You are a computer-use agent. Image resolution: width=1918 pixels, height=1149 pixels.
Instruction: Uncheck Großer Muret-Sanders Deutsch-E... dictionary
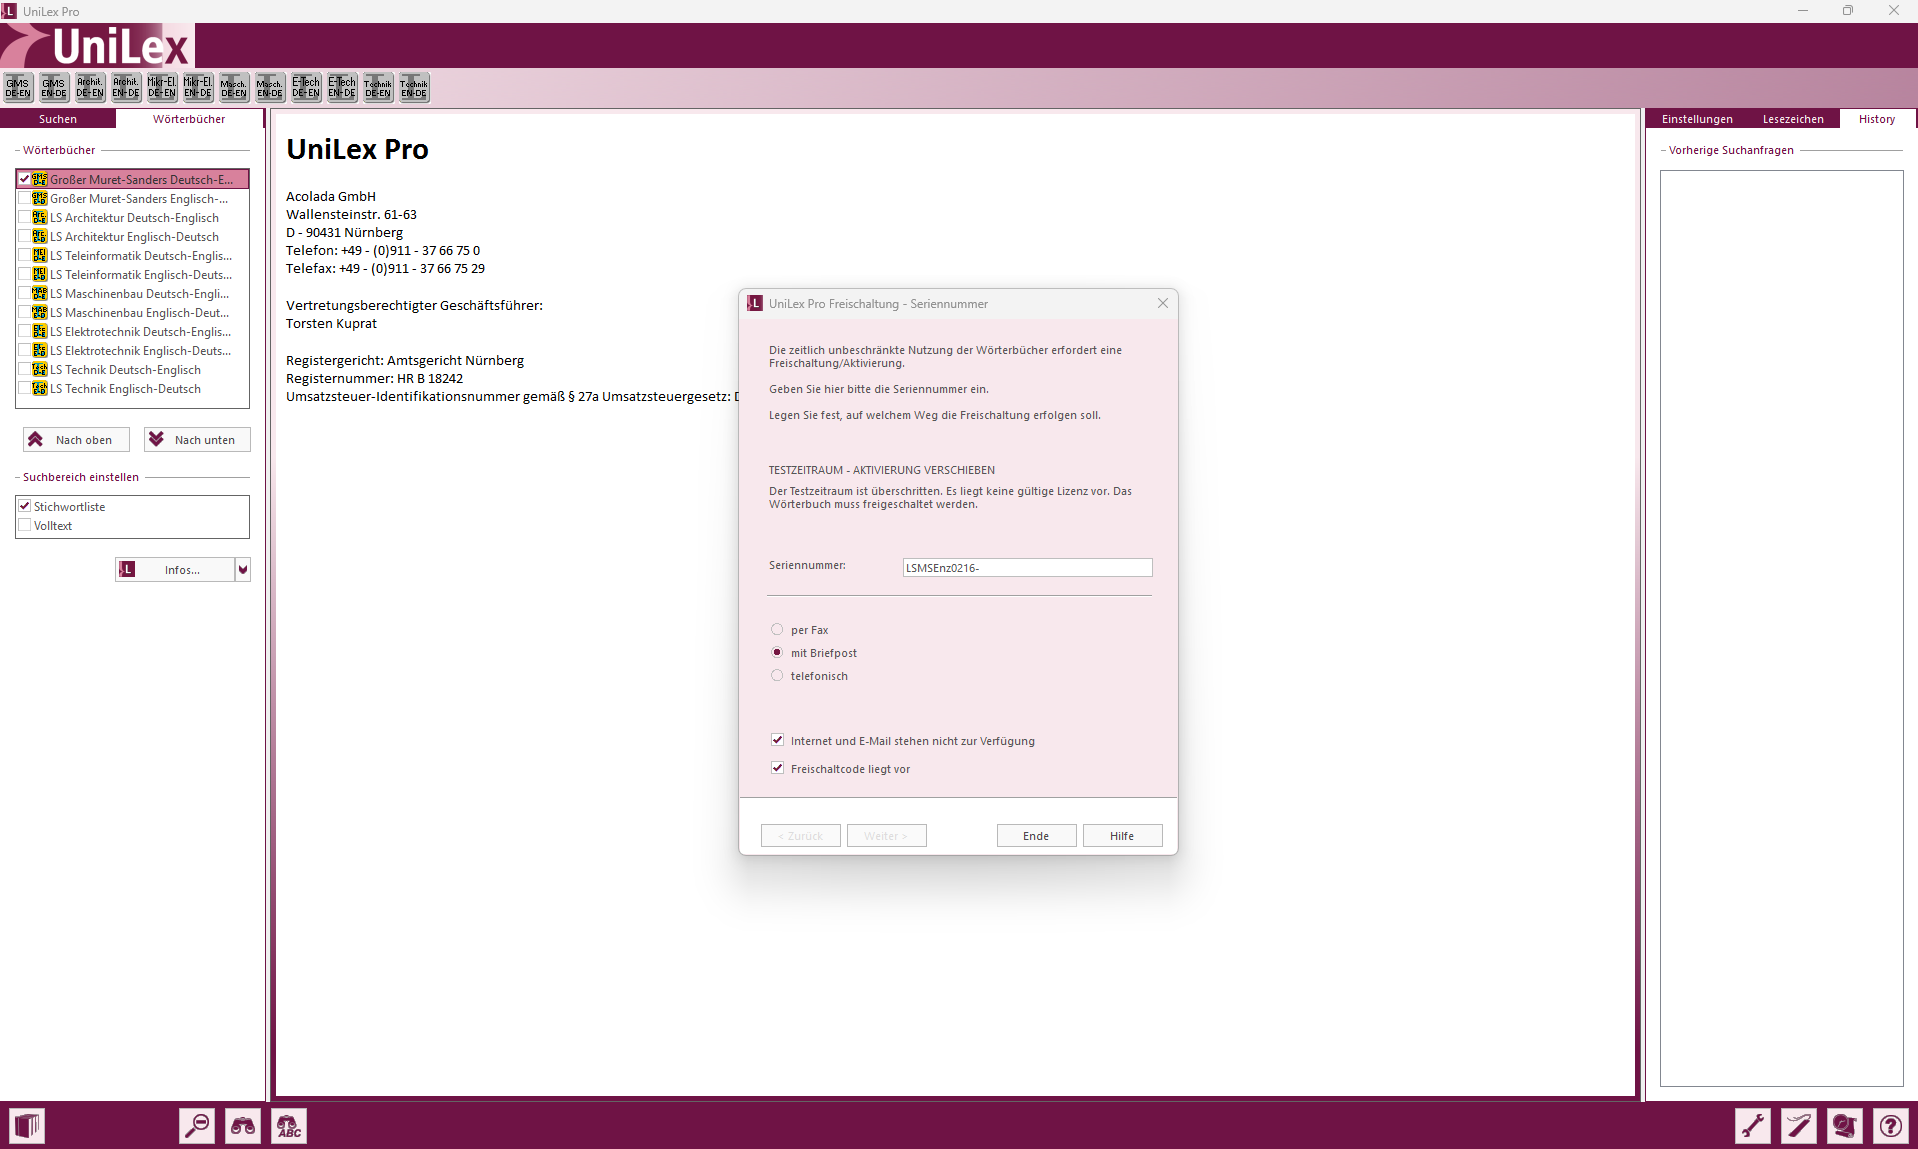pos(25,179)
